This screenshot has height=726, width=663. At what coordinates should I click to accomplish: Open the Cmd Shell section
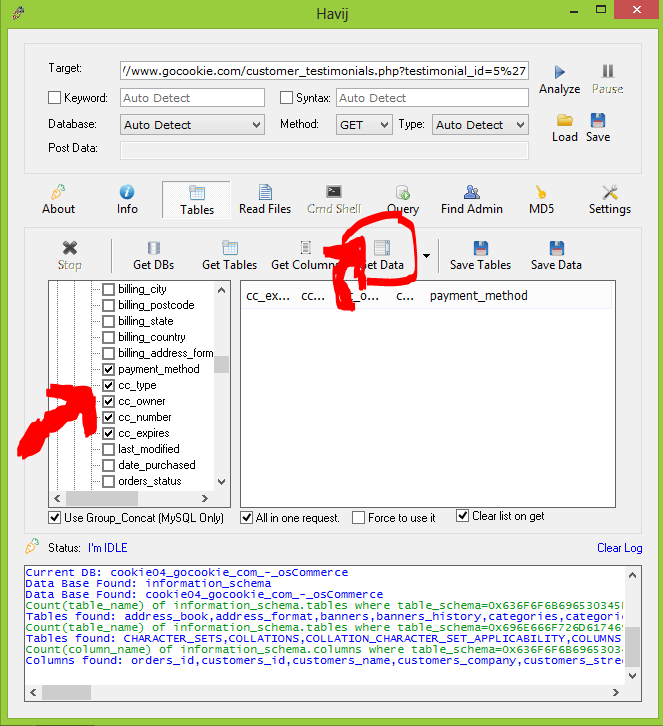(x=334, y=200)
